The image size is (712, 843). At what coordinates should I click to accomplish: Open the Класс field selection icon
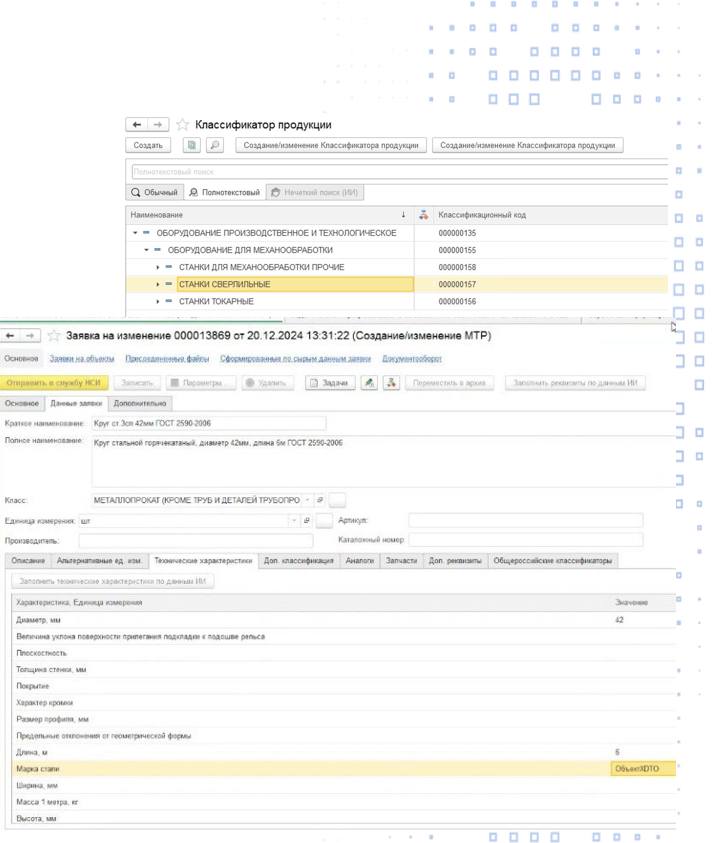point(320,500)
